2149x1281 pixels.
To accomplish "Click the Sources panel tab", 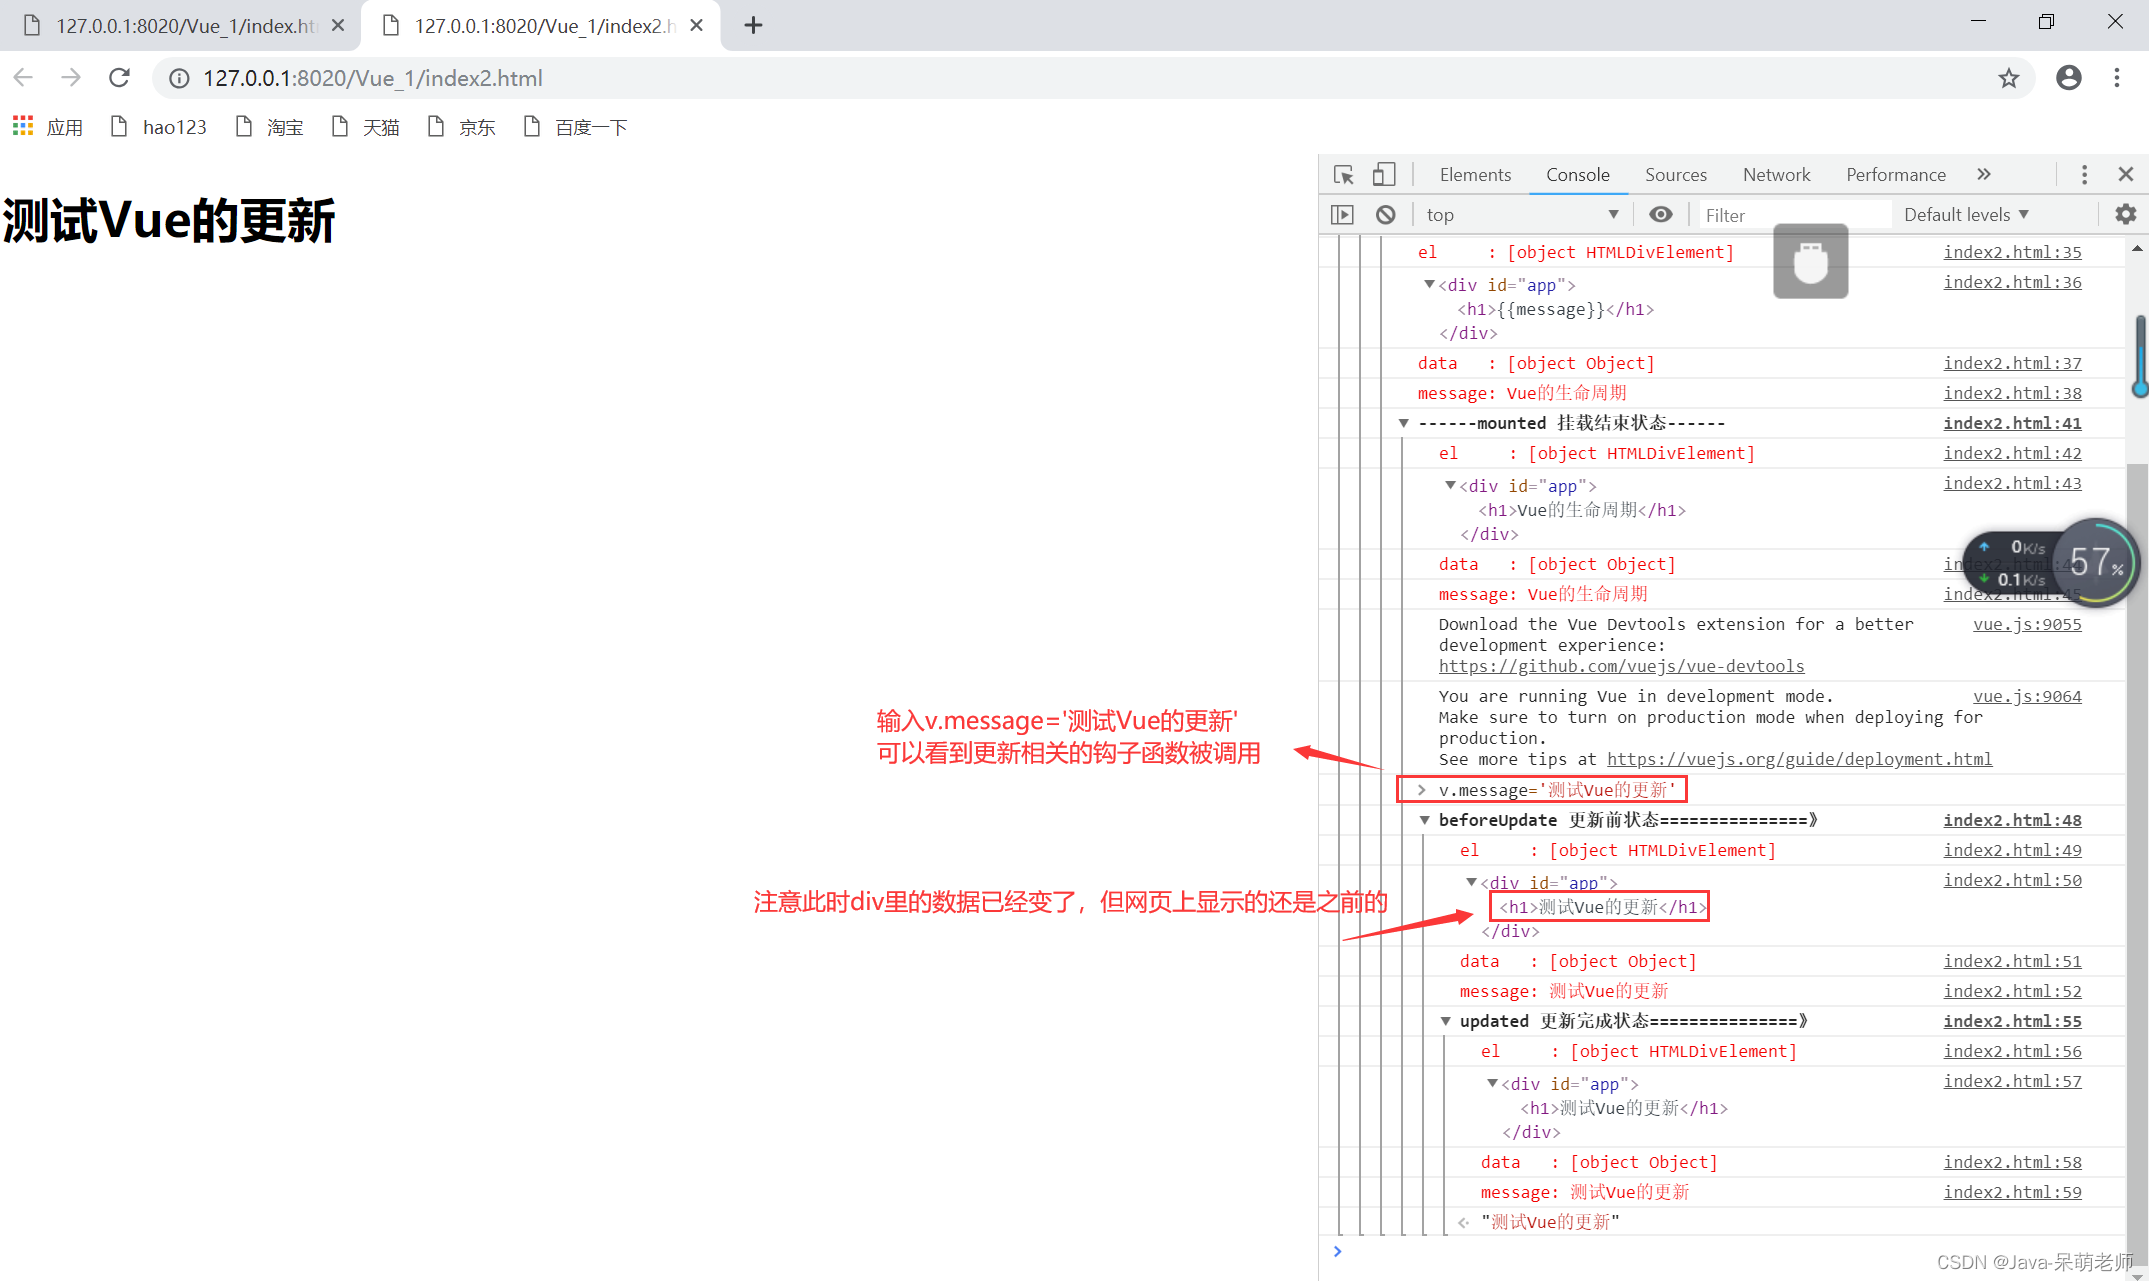I will point(1672,174).
